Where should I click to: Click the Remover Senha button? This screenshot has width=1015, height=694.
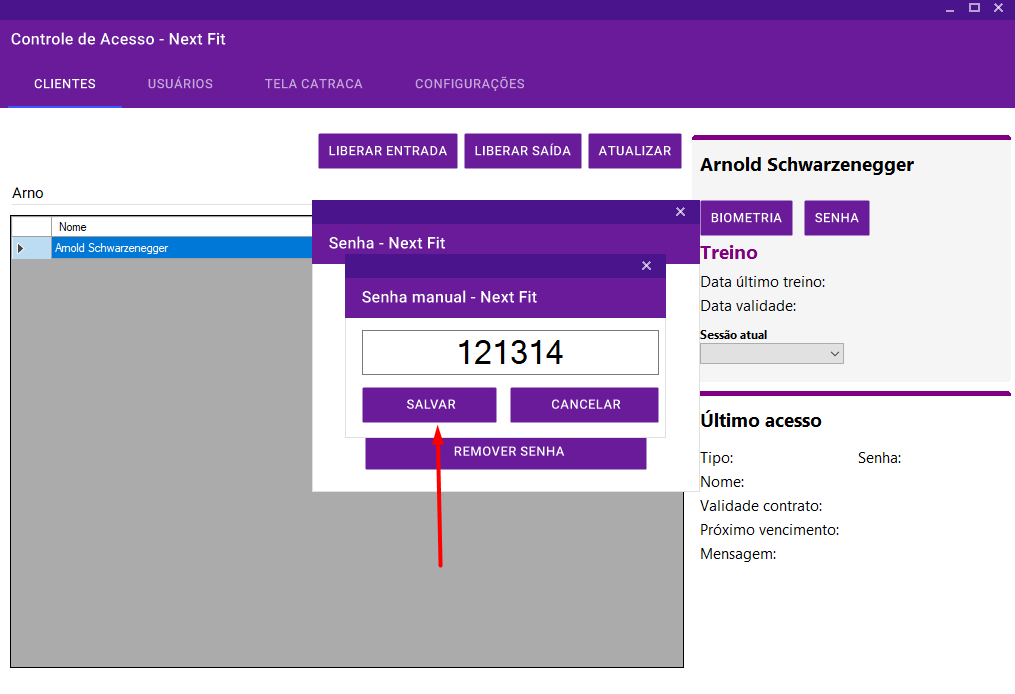(x=506, y=452)
